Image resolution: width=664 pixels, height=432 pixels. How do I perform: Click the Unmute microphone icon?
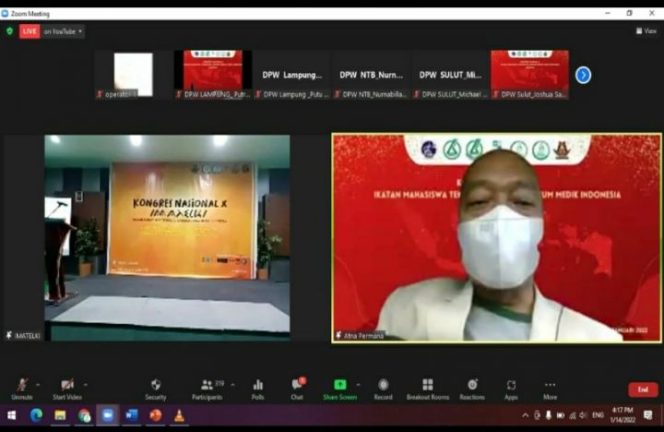pyautogui.click(x=22, y=385)
